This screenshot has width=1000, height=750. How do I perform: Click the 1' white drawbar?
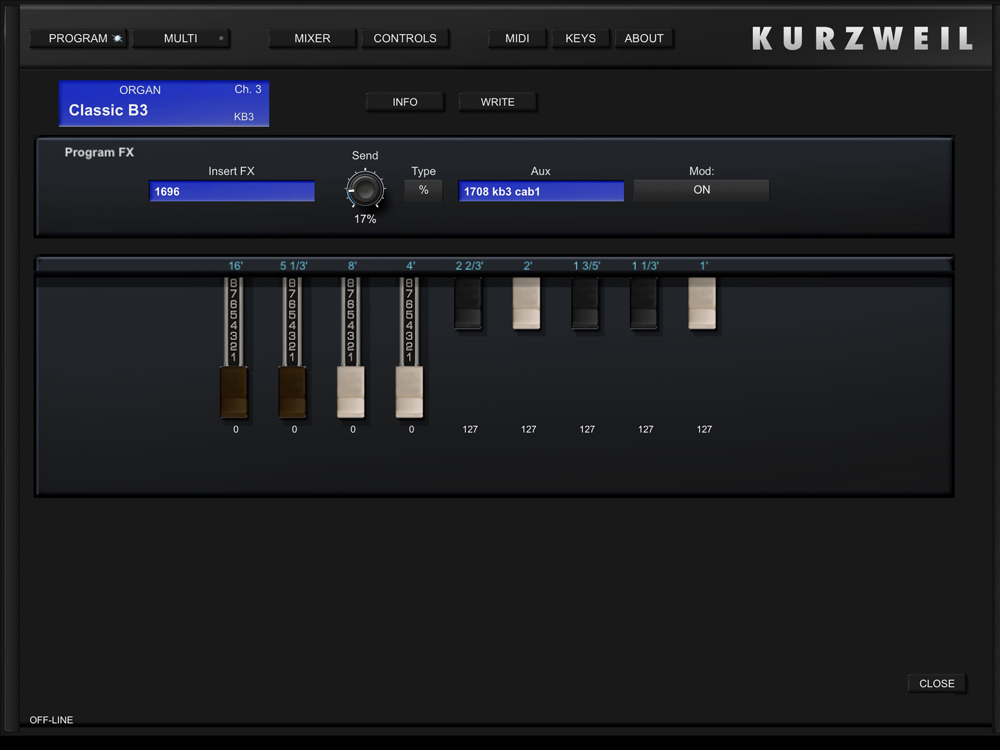point(702,303)
